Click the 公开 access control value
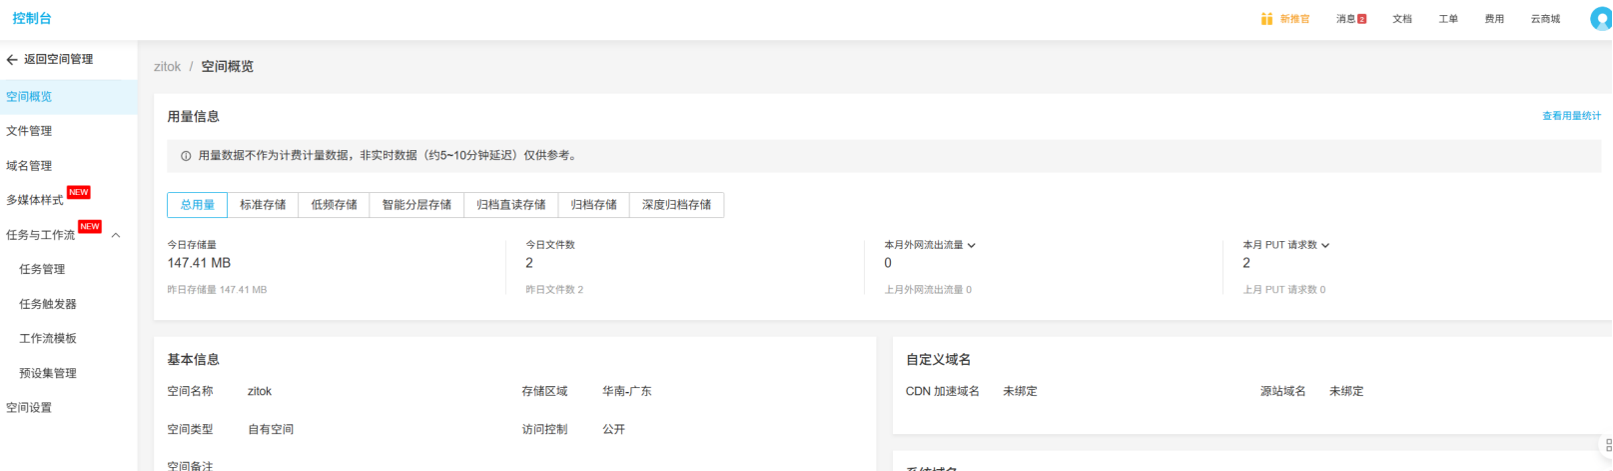The width and height of the screenshot is (1613, 471). (614, 430)
